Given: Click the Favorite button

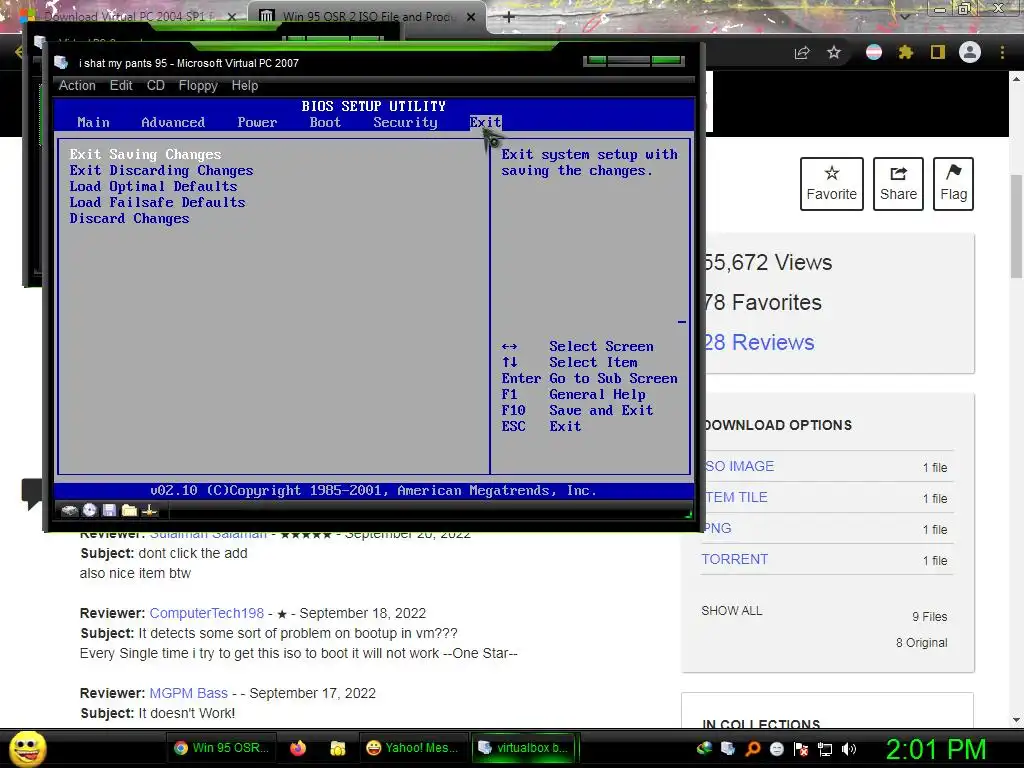Looking at the screenshot, I should [x=831, y=184].
